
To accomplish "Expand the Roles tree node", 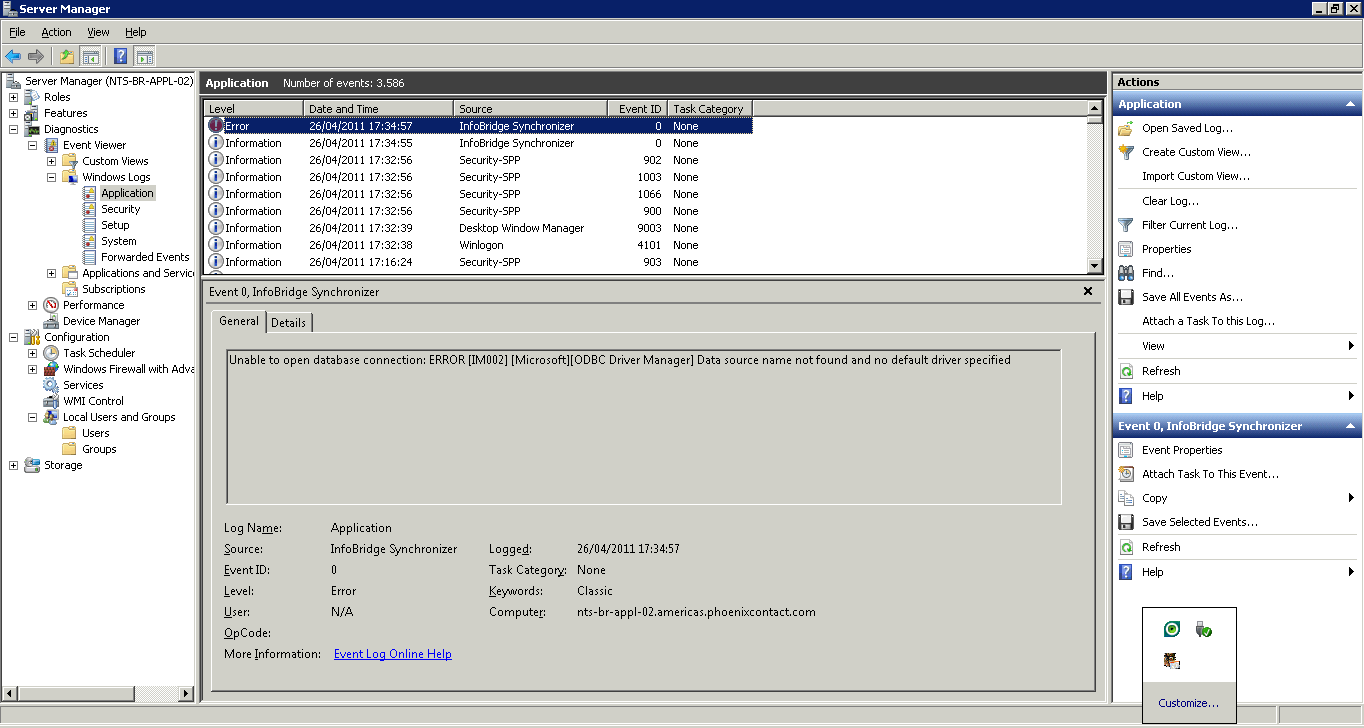I will 14,97.
